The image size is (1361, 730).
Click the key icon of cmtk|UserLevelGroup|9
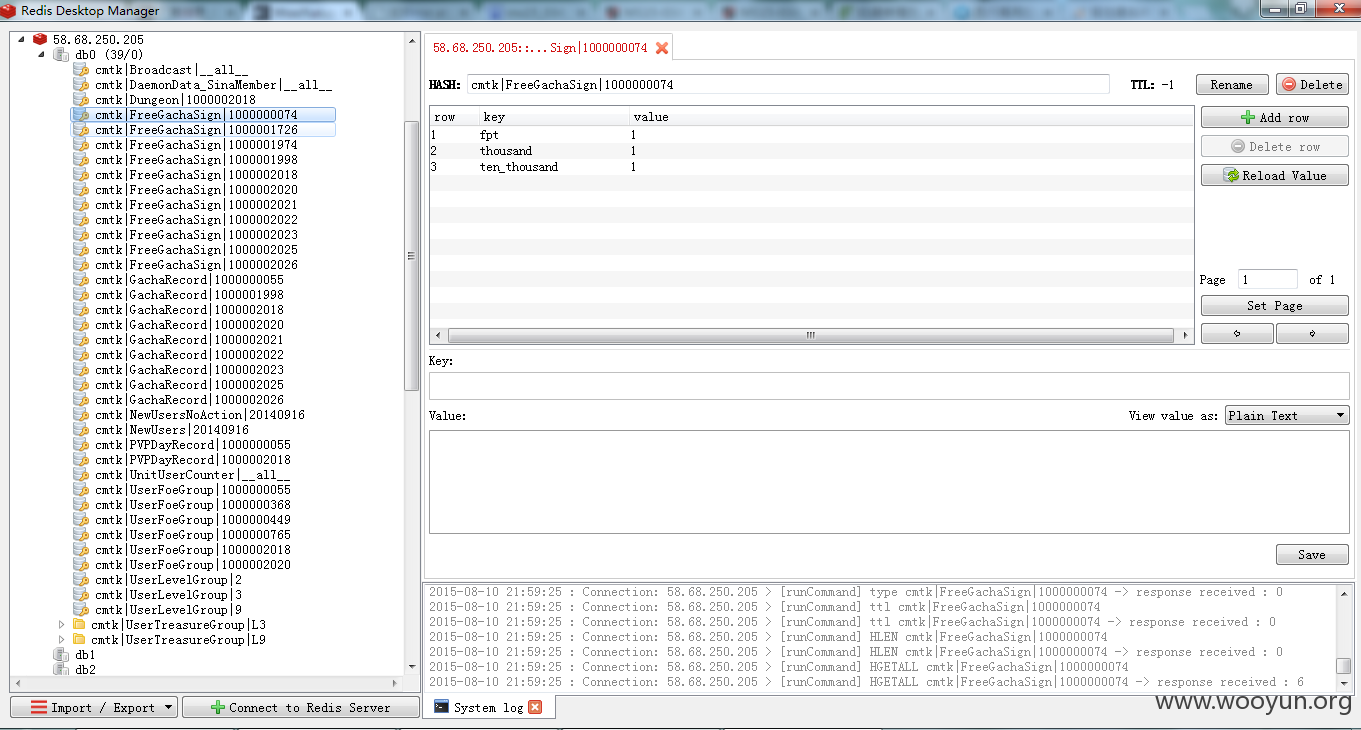[81, 610]
